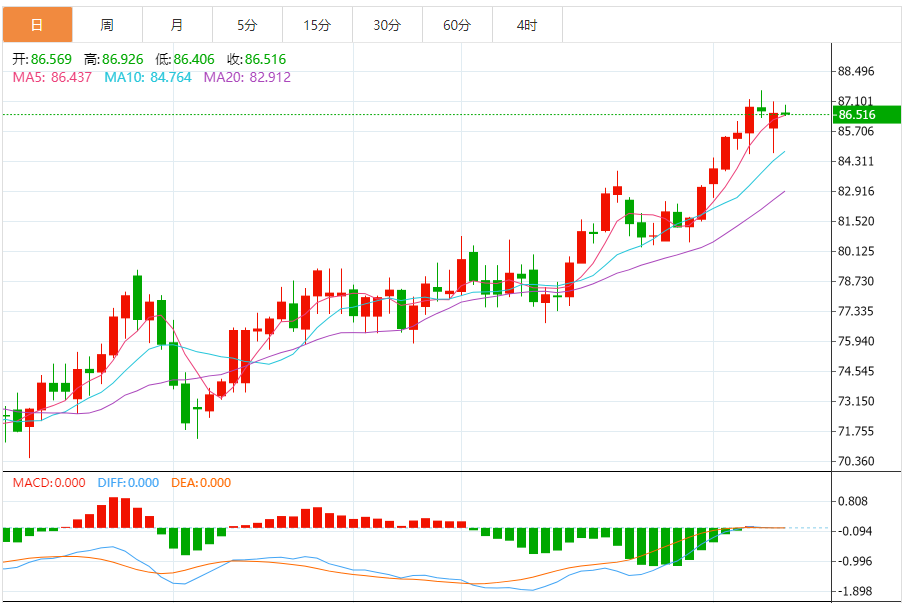The width and height of the screenshot is (904, 603).
Task: Click the MA20: 82.912 indicator label
Action: point(247,77)
